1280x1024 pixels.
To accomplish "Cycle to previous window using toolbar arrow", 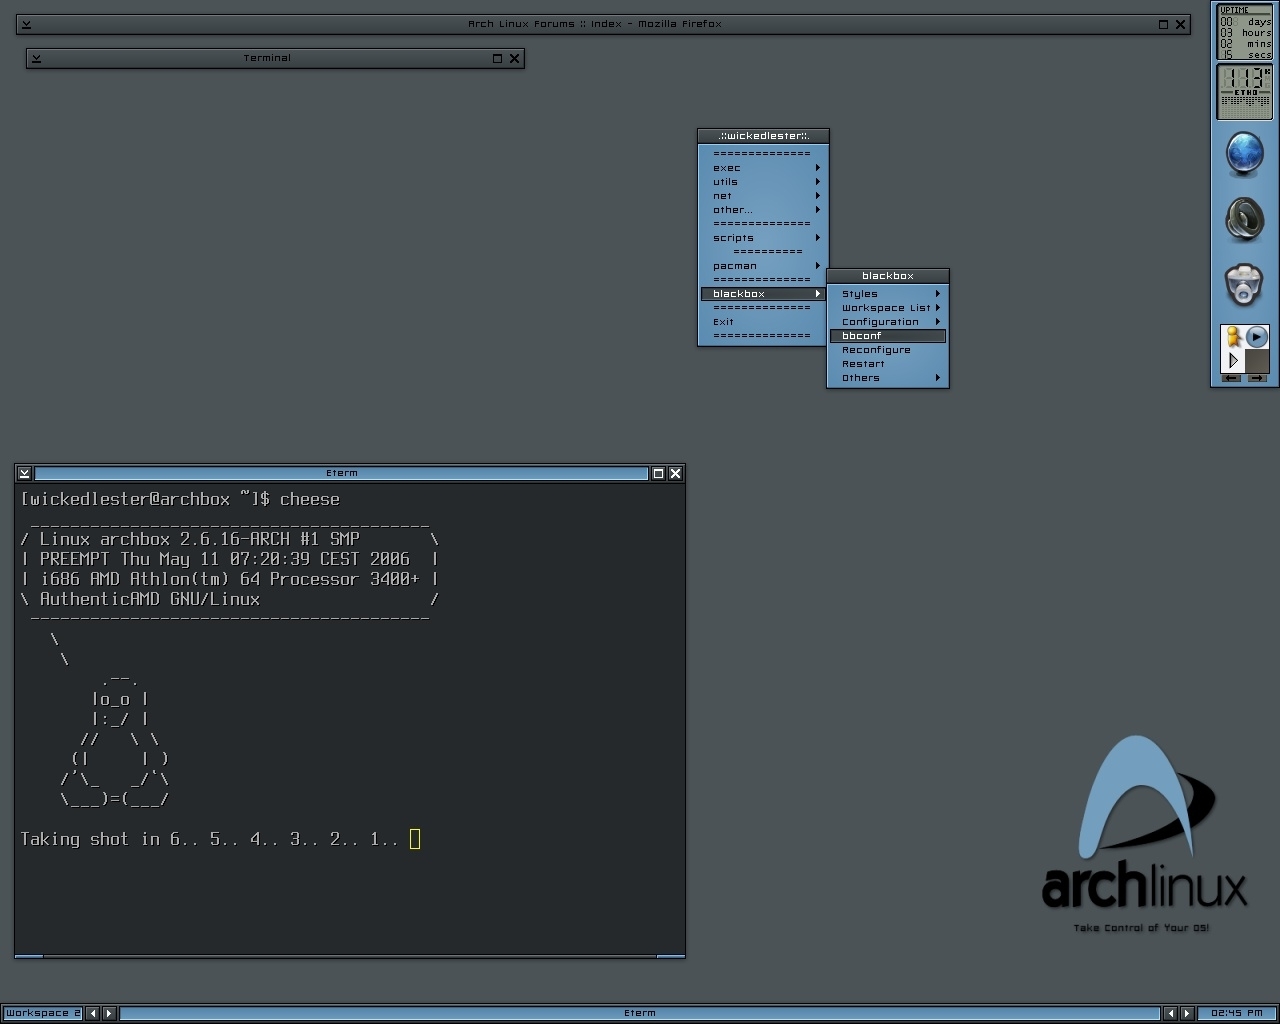I will [1170, 1013].
